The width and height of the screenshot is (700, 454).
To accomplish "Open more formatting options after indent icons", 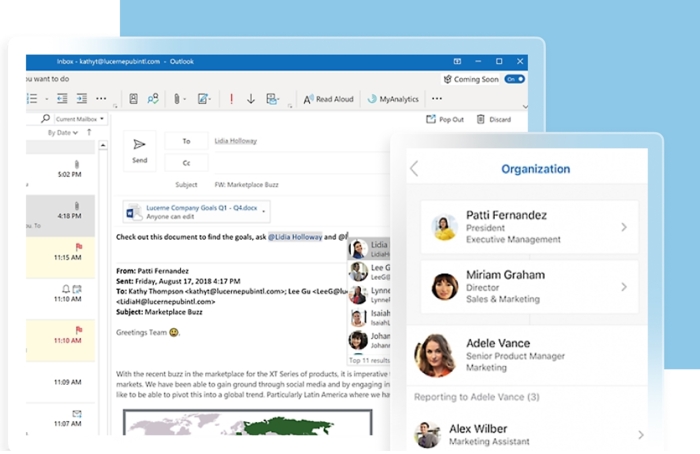I will [101, 99].
